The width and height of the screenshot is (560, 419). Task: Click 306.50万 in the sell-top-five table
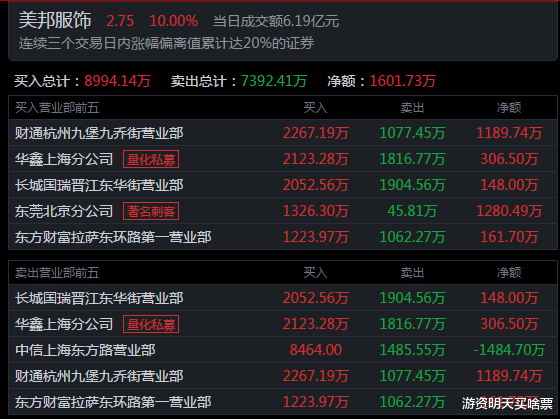coord(509,324)
